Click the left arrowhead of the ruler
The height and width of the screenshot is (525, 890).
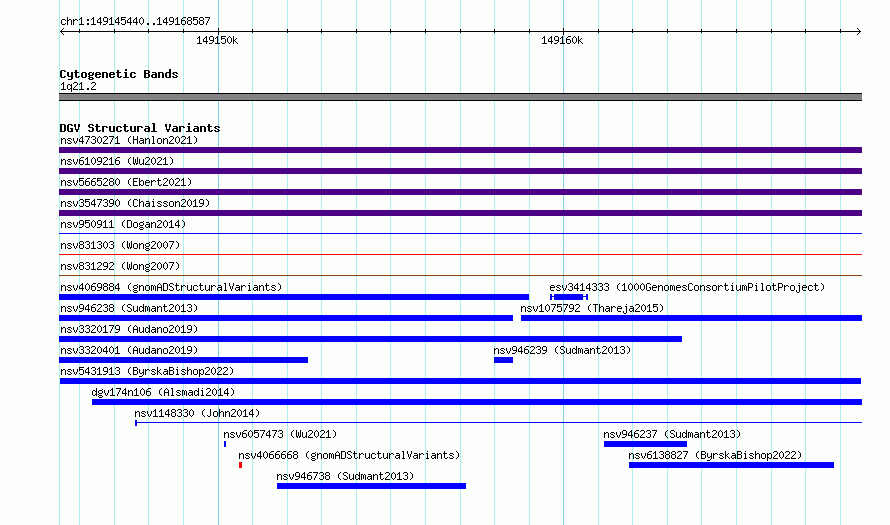62,32
